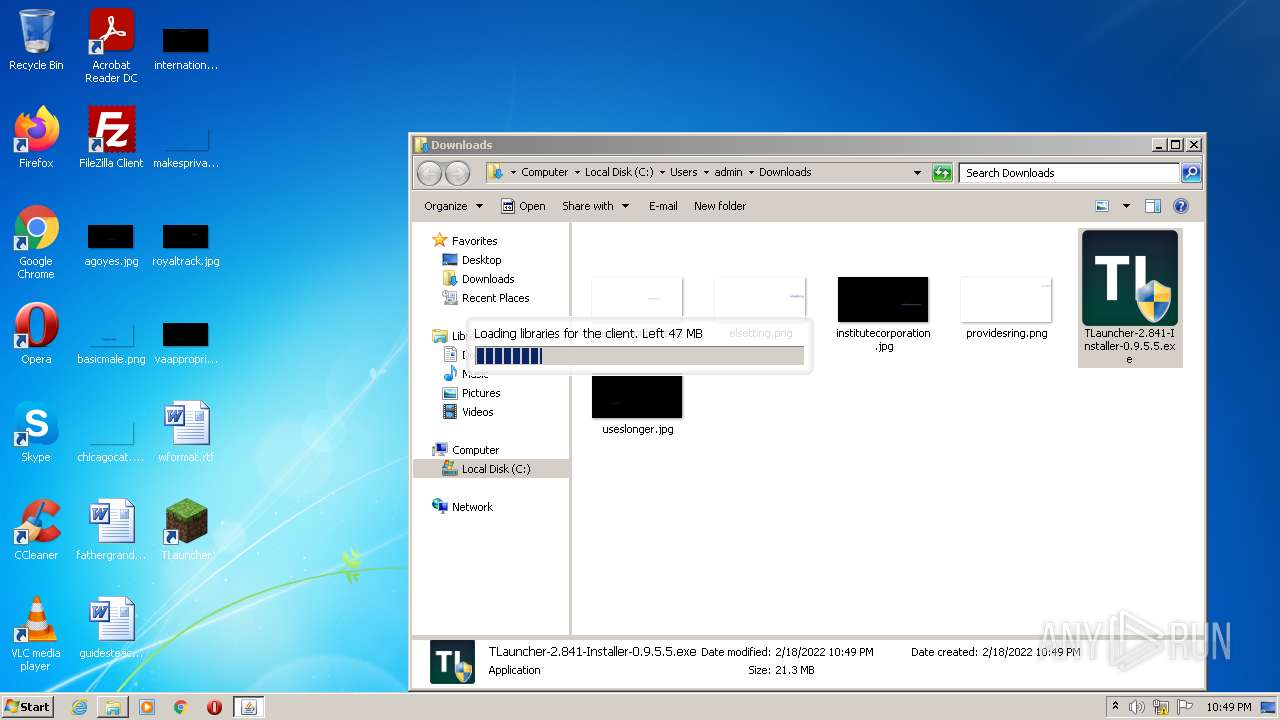Change view with the views icon
Viewport: 1280px width, 720px height.
pos(1102,206)
